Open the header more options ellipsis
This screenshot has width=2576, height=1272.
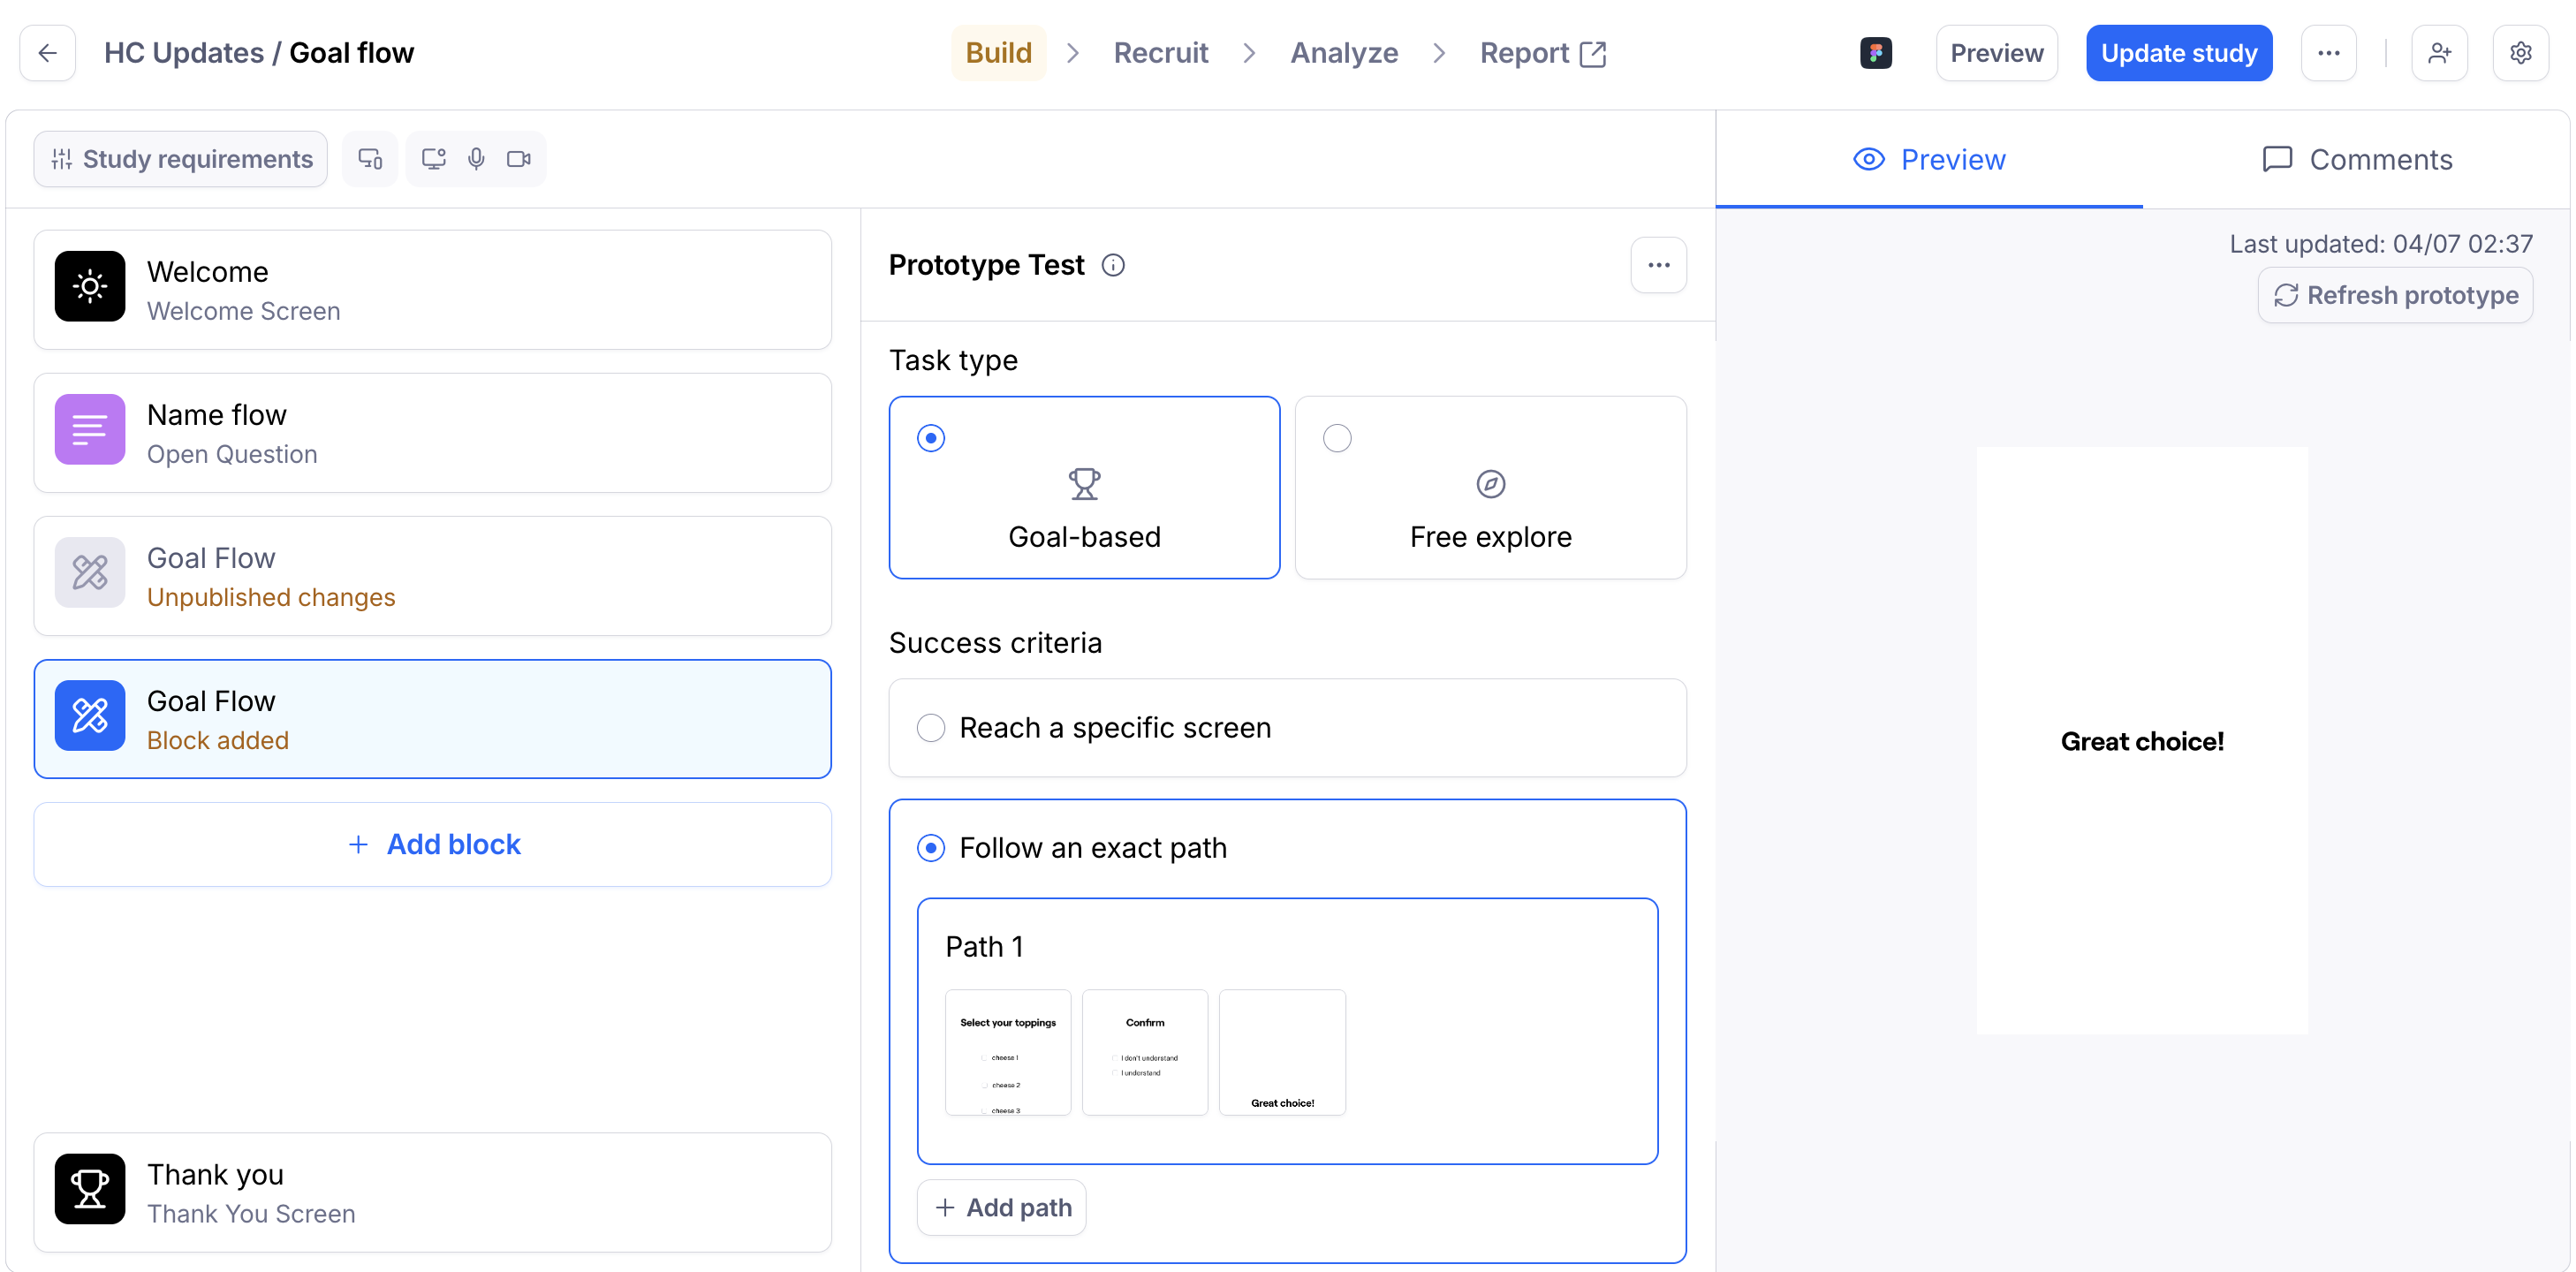click(x=2328, y=53)
